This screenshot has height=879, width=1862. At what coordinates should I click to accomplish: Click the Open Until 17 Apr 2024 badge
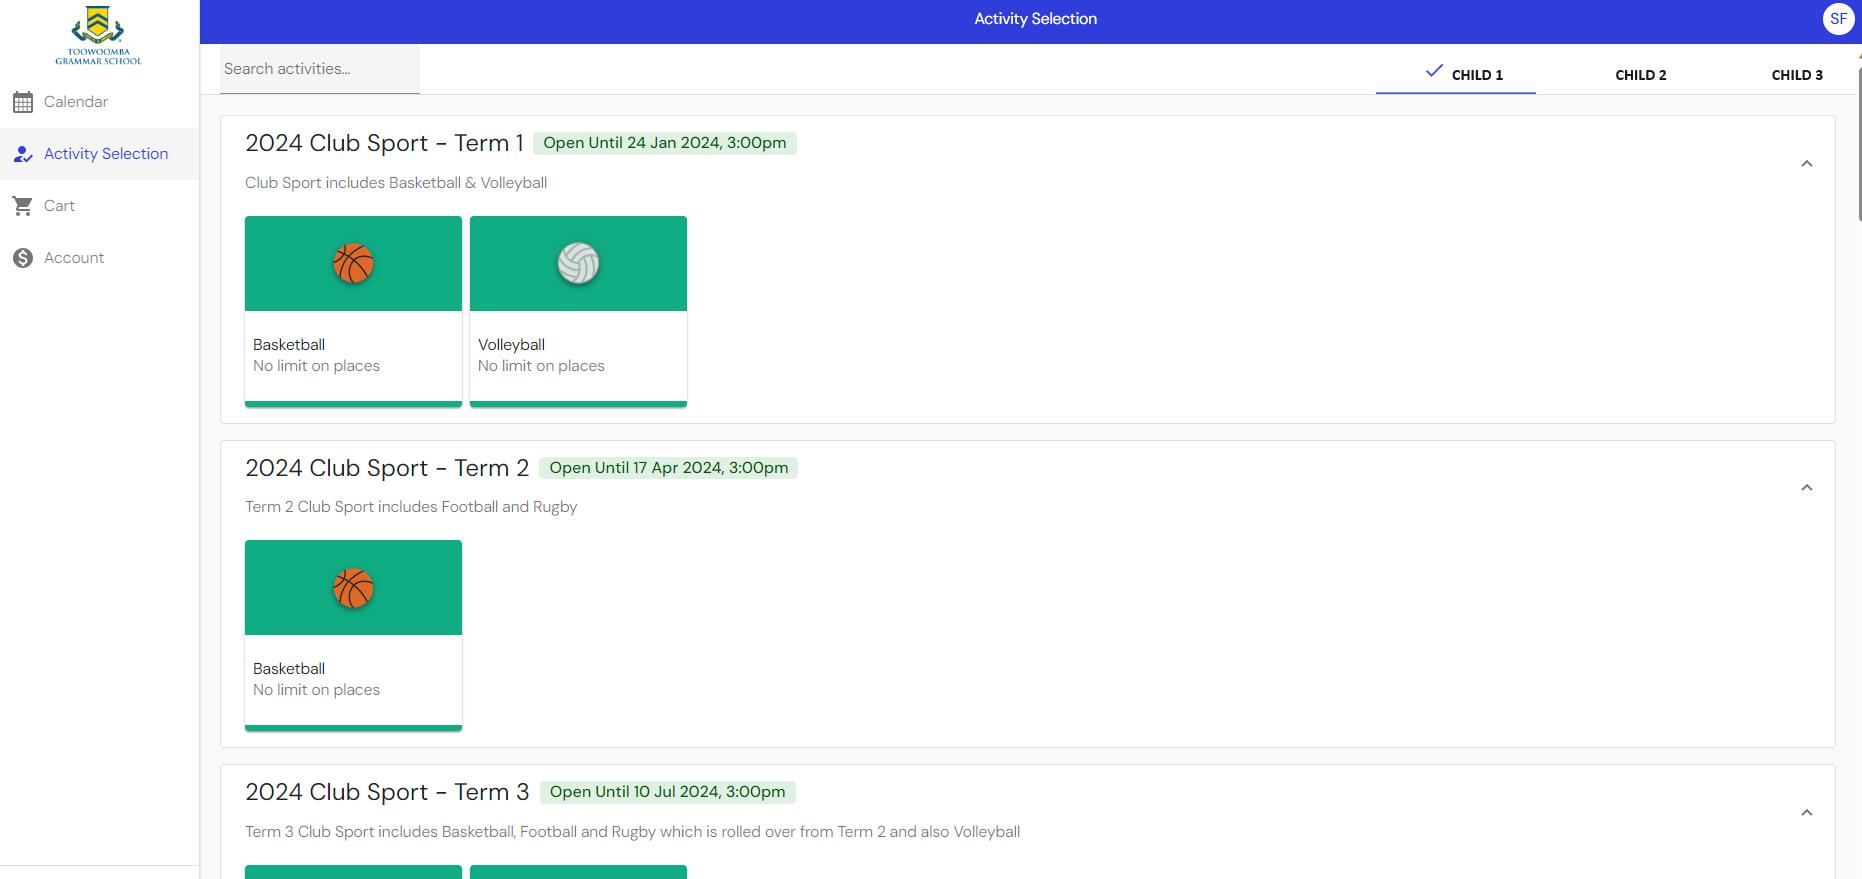pyautogui.click(x=669, y=468)
